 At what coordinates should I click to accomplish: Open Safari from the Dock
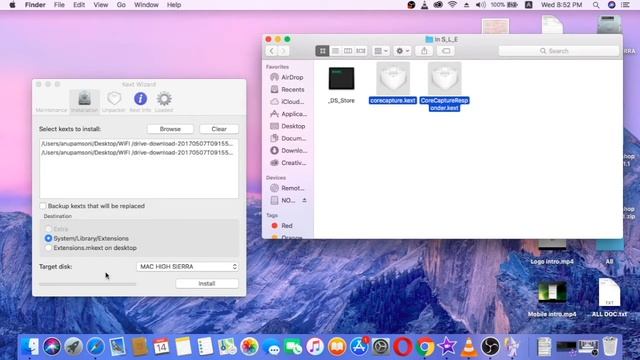[x=96, y=347]
